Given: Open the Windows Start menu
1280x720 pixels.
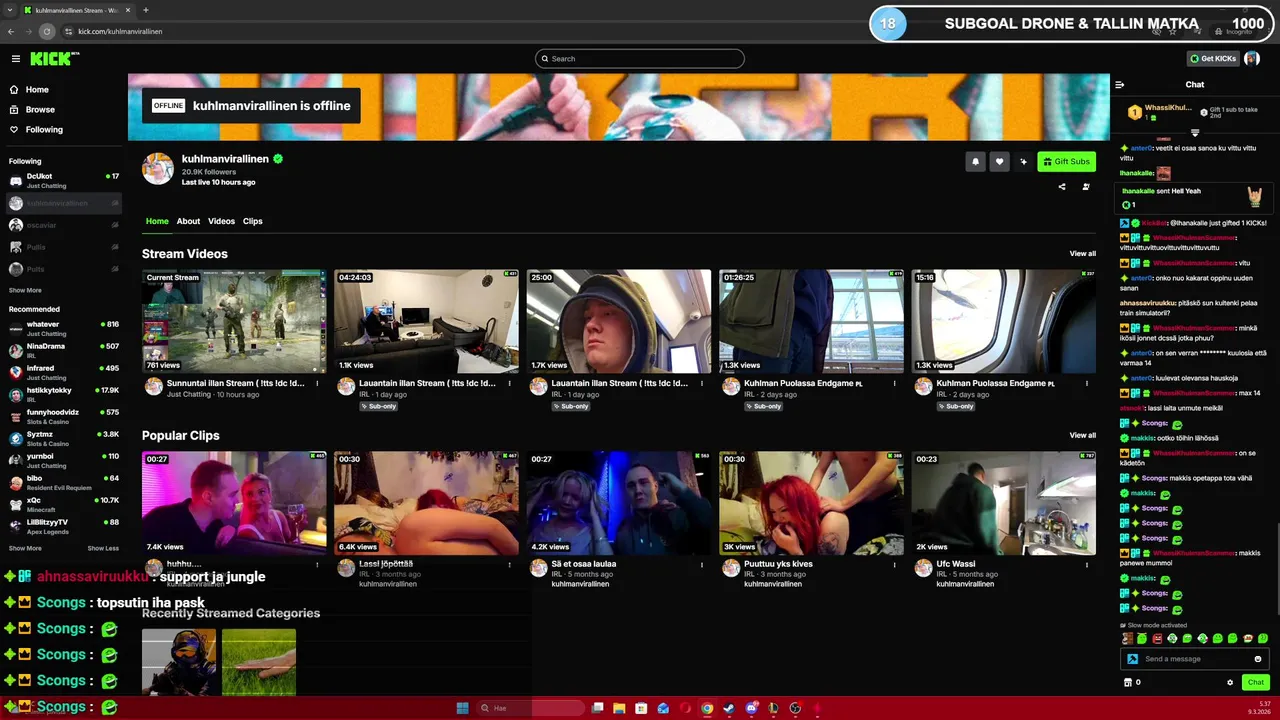Looking at the screenshot, I should point(462,708).
